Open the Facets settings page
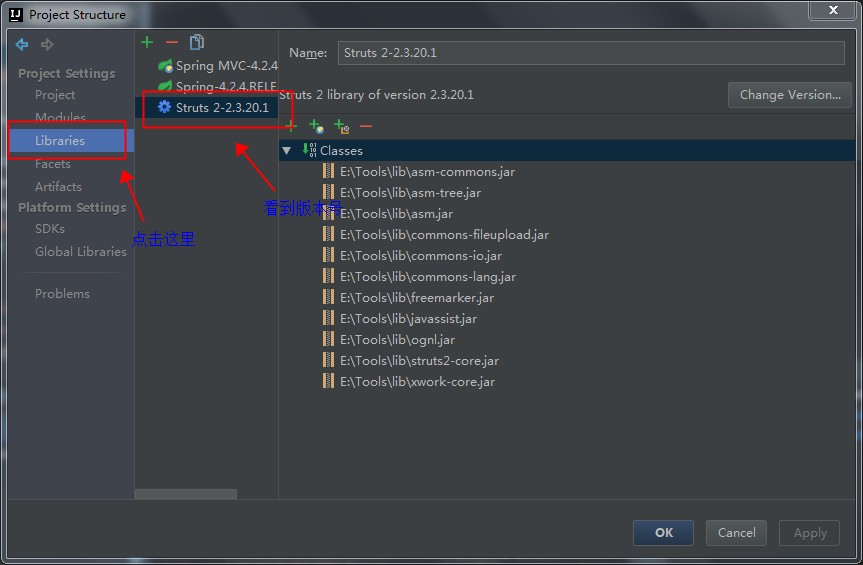The image size is (863, 565). 53,163
